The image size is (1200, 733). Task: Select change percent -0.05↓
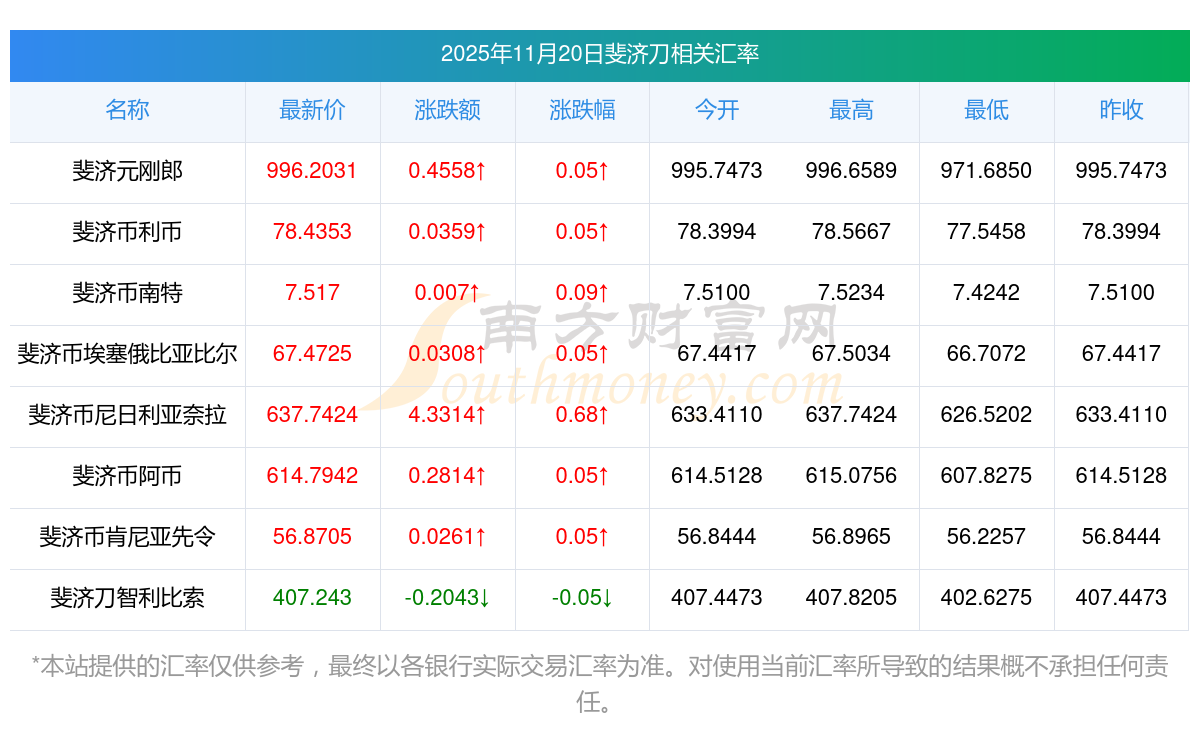click(x=582, y=598)
